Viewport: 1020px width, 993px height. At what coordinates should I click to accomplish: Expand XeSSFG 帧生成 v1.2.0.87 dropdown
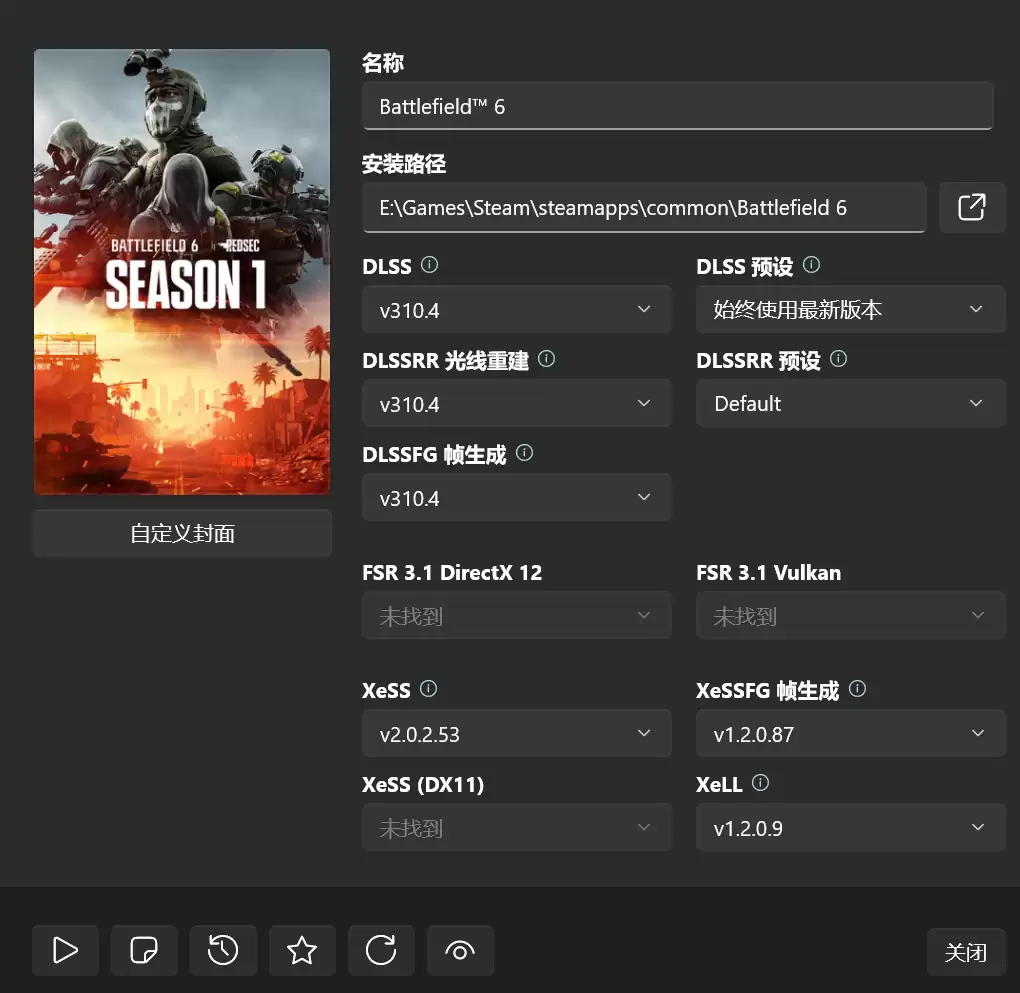pos(850,734)
